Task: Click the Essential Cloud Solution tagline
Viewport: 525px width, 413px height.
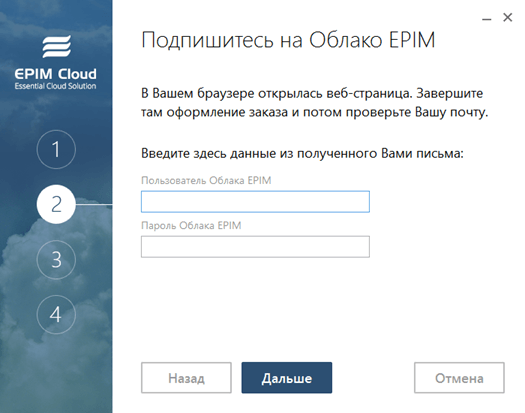Action: (x=55, y=86)
